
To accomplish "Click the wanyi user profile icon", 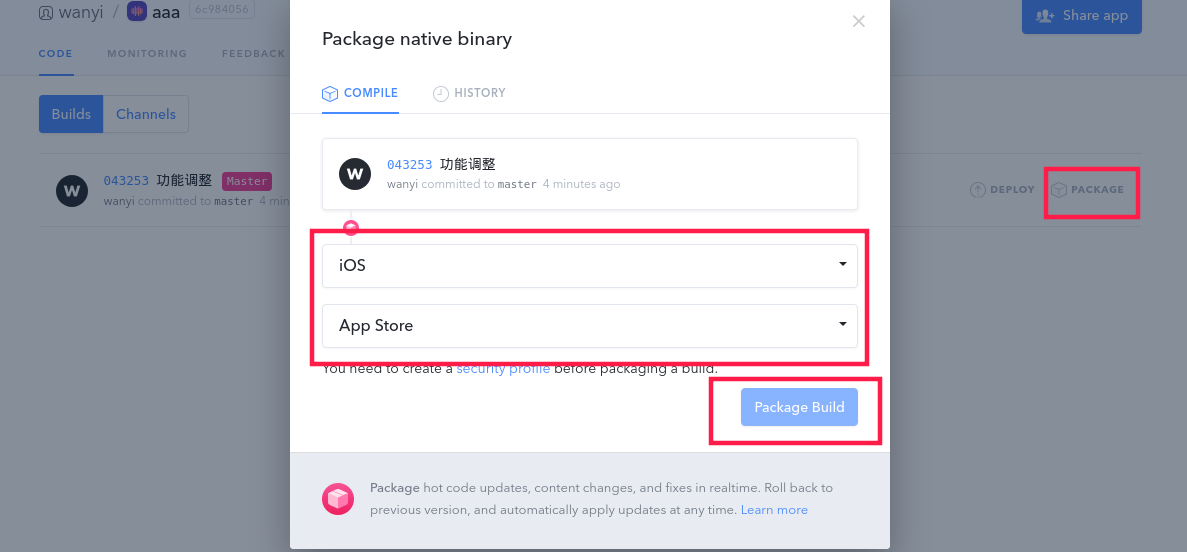I will [45, 14].
